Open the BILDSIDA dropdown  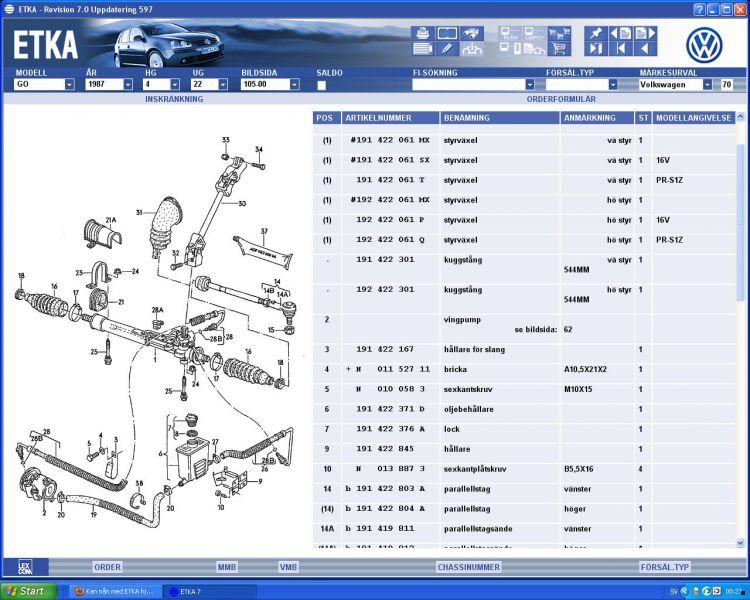click(295, 85)
